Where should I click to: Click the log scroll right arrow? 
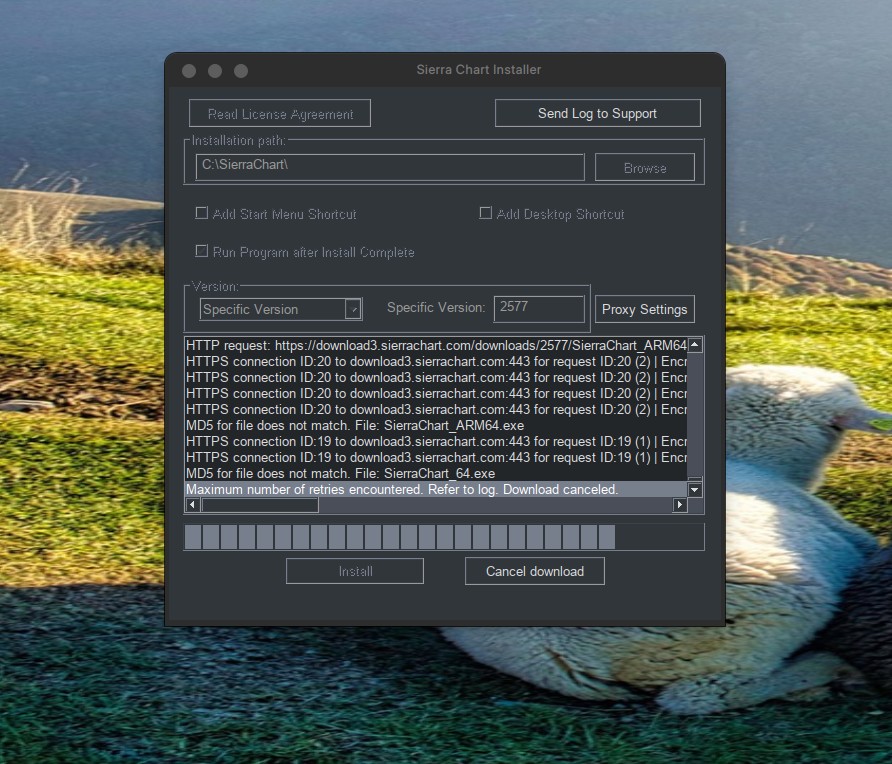pos(680,505)
